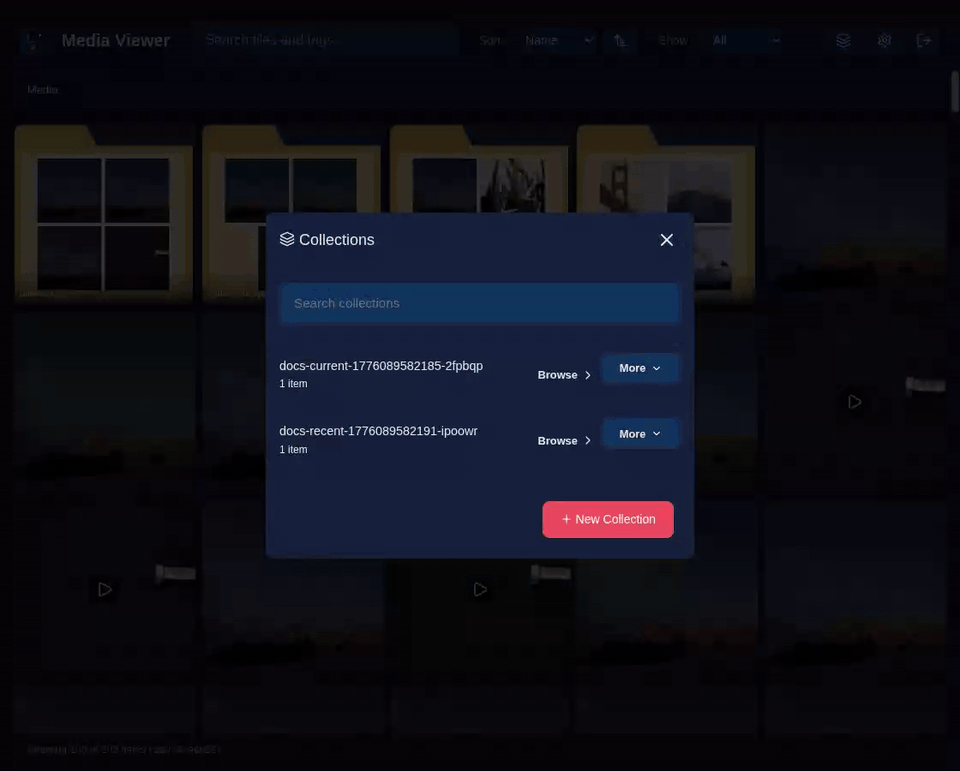Create a New Collection

point(607,519)
